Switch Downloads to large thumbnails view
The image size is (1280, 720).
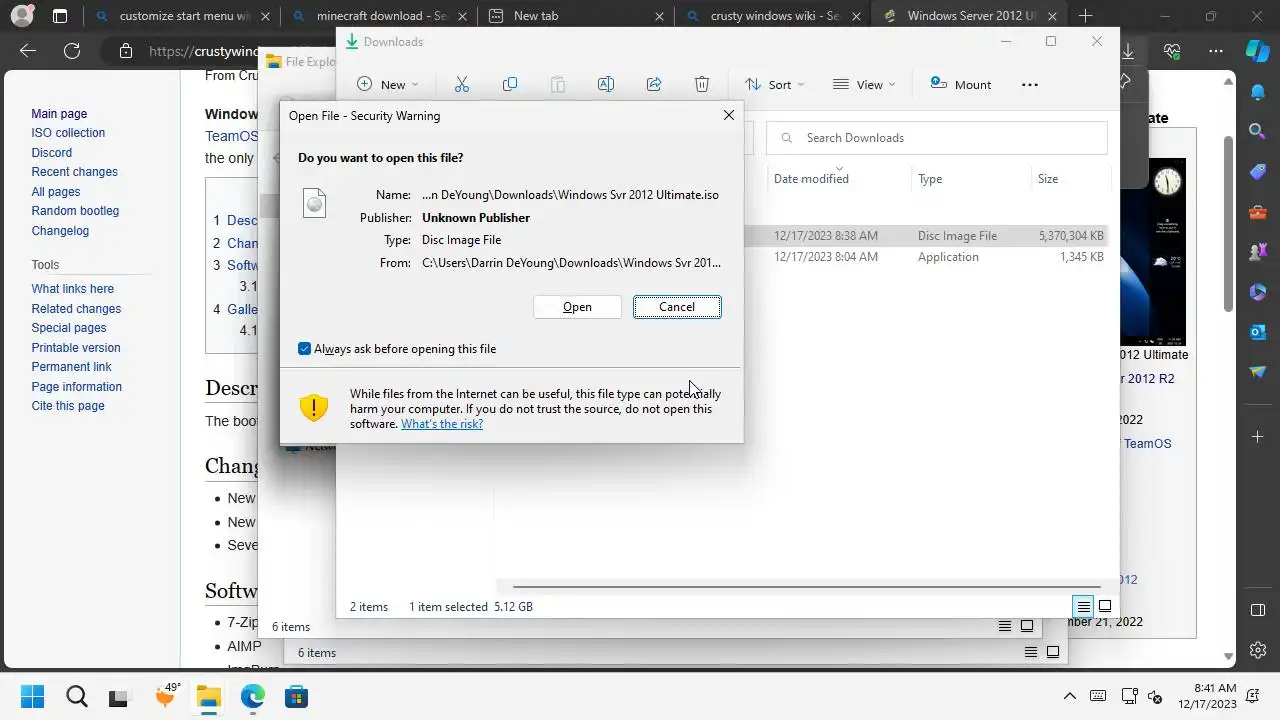point(1105,606)
